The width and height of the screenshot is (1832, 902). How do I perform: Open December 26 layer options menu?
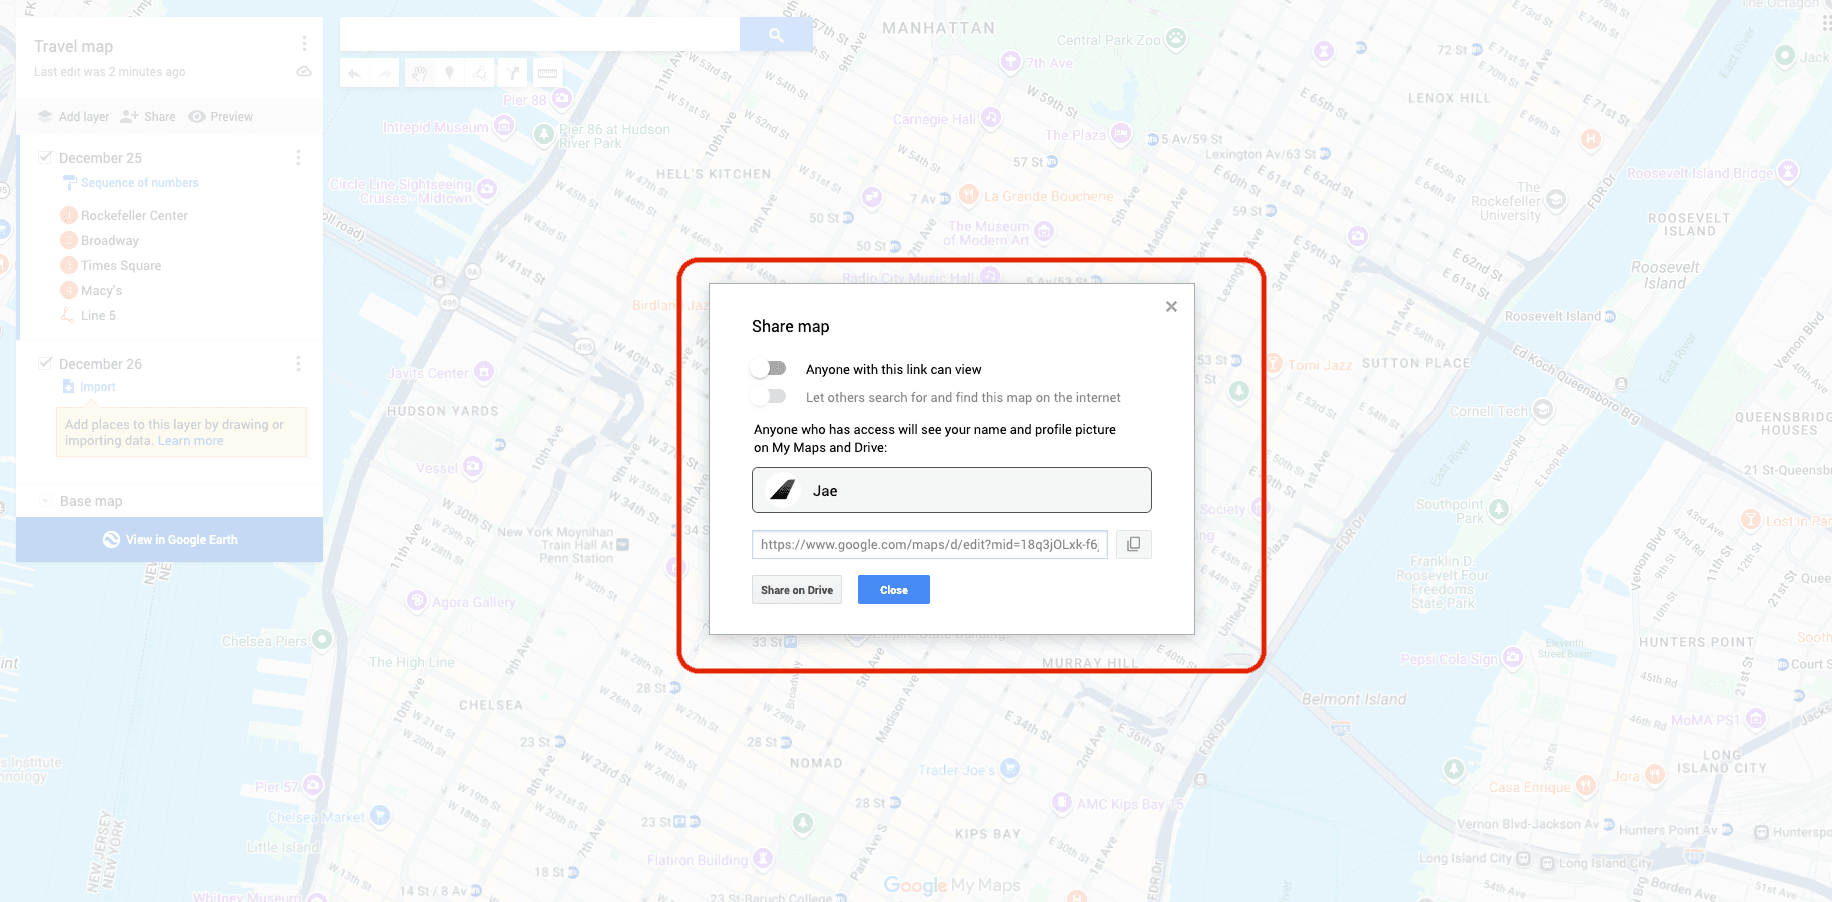pyautogui.click(x=298, y=364)
